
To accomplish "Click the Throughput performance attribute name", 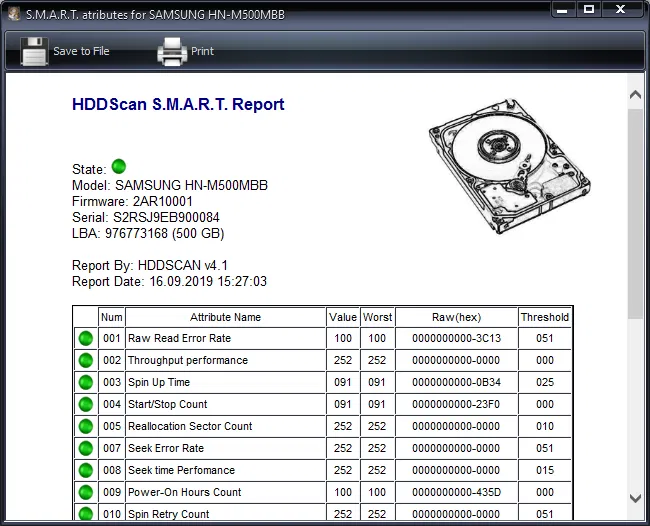I will point(188,360).
